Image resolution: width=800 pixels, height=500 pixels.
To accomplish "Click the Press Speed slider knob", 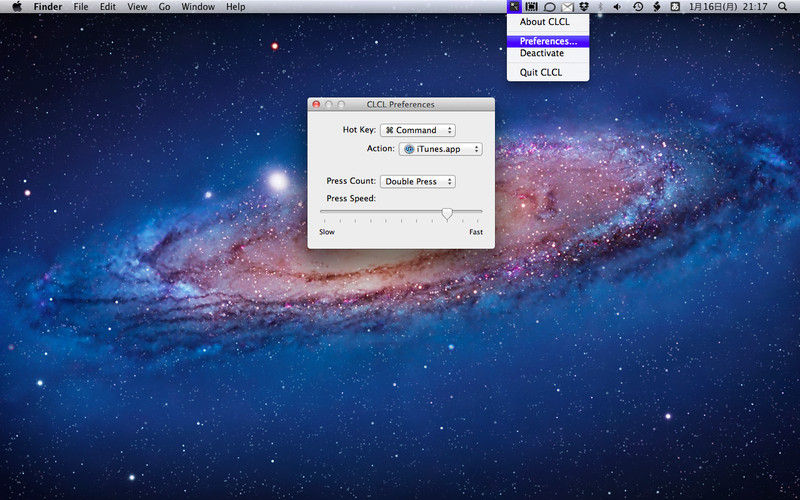I will click(x=447, y=212).
